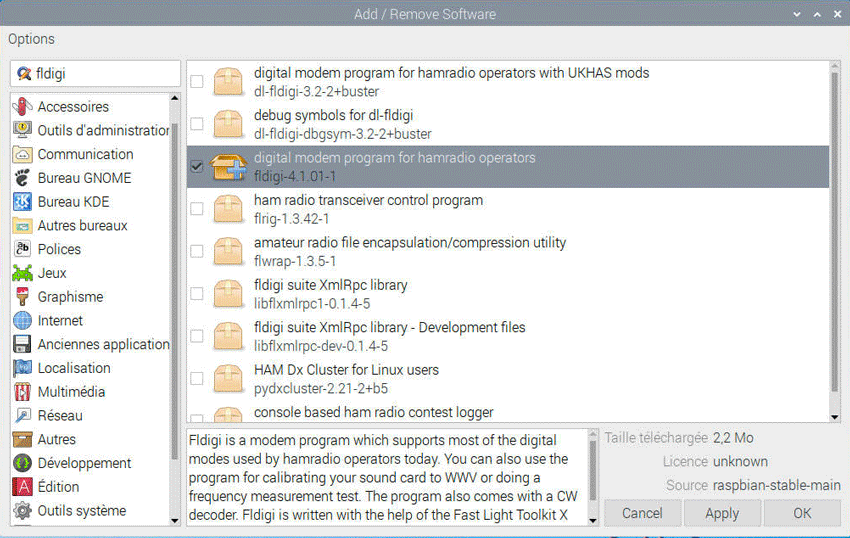
Task: Click the Anciennes applications floppy icon
Action: (x=22, y=344)
